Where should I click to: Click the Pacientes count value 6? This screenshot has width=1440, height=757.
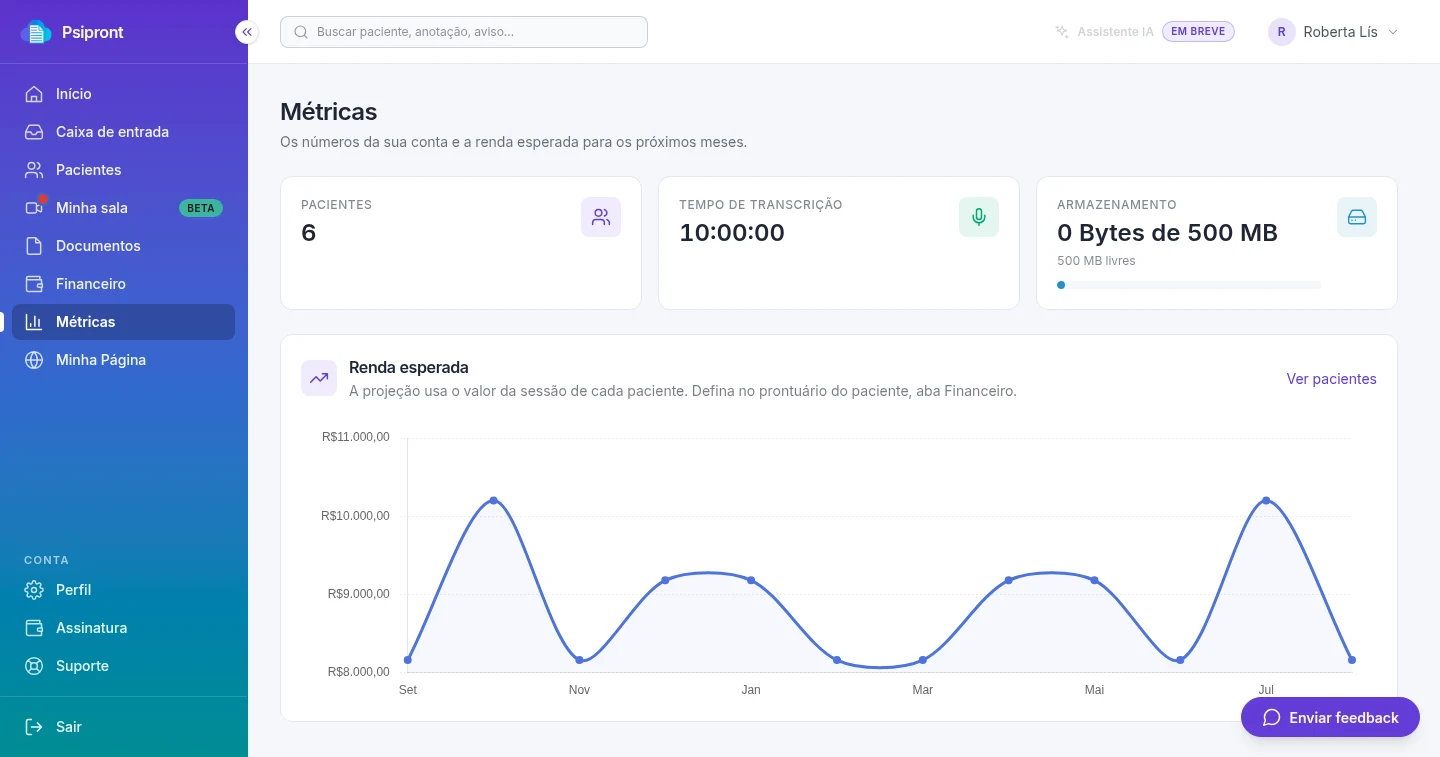pos(309,233)
